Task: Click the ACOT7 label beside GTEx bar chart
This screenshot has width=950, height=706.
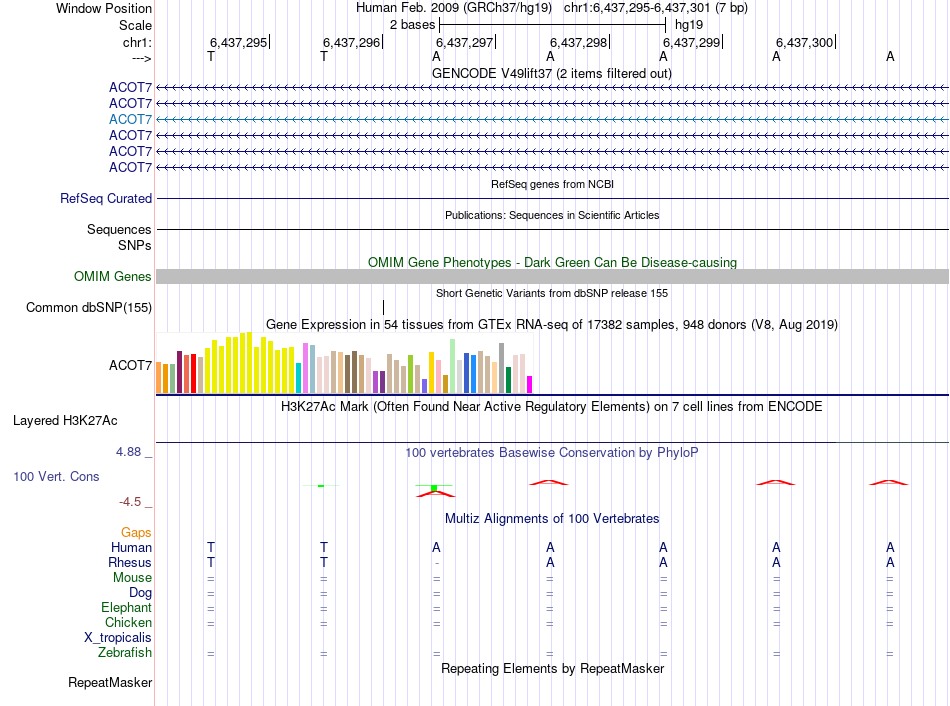Action: 130,365
